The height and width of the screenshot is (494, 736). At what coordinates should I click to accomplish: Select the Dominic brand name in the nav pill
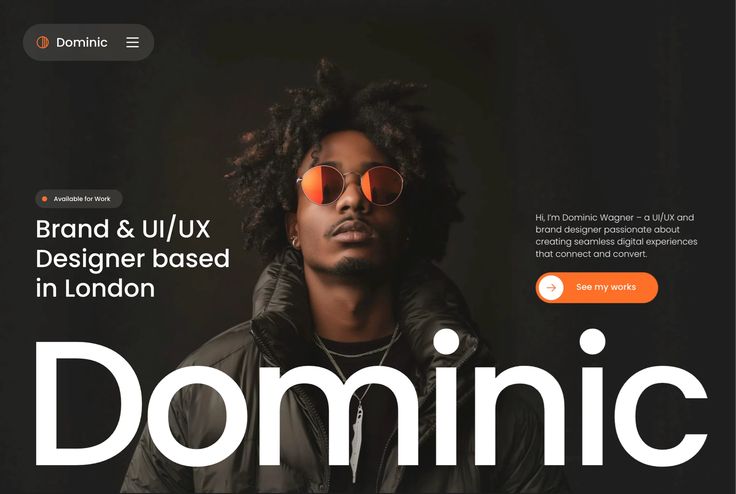point(82,42)
